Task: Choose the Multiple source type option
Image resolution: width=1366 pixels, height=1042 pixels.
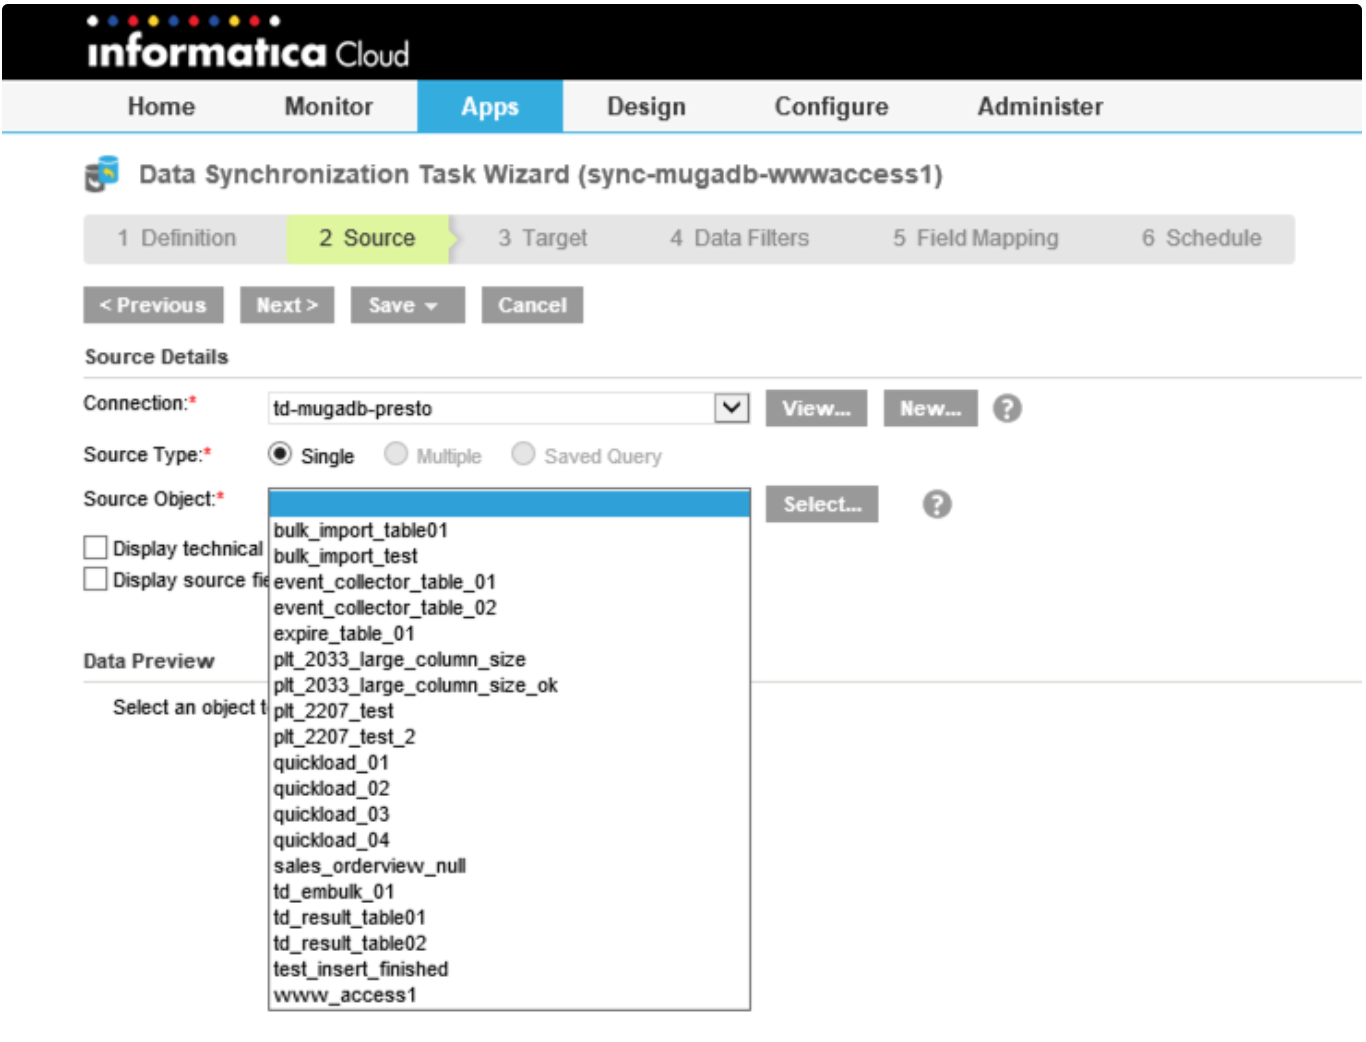Action: pyautogui.click(x=396, y=454)
